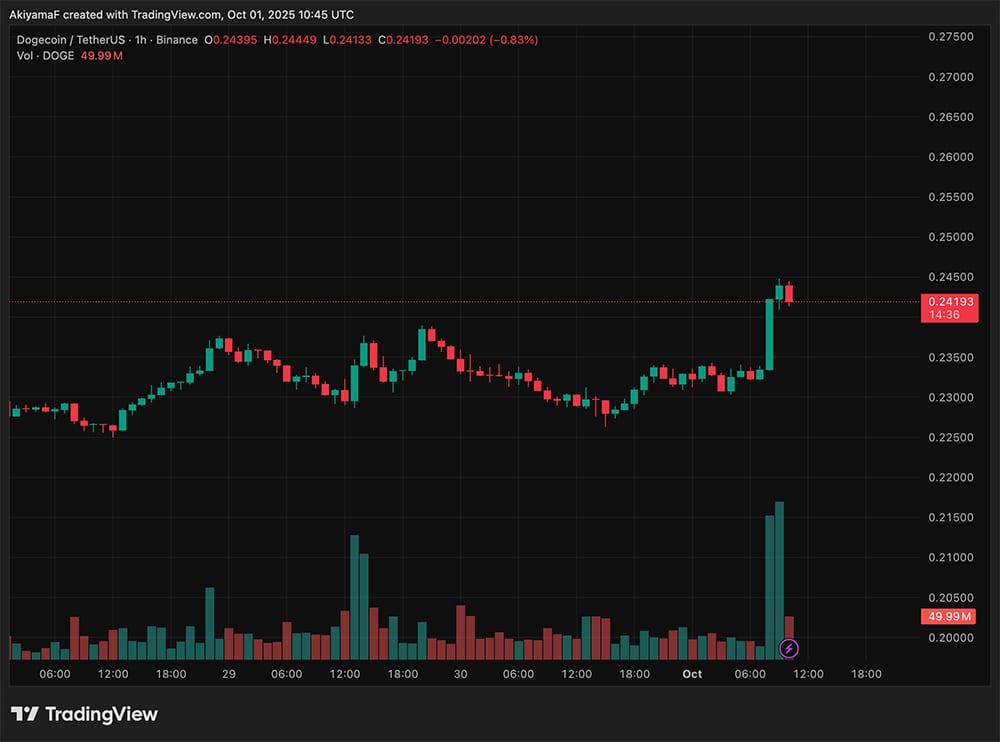The width and height of the screenshot is (1000, 742).
Task: Click the 30 date label on time axis
Action: tap(460, 674)
